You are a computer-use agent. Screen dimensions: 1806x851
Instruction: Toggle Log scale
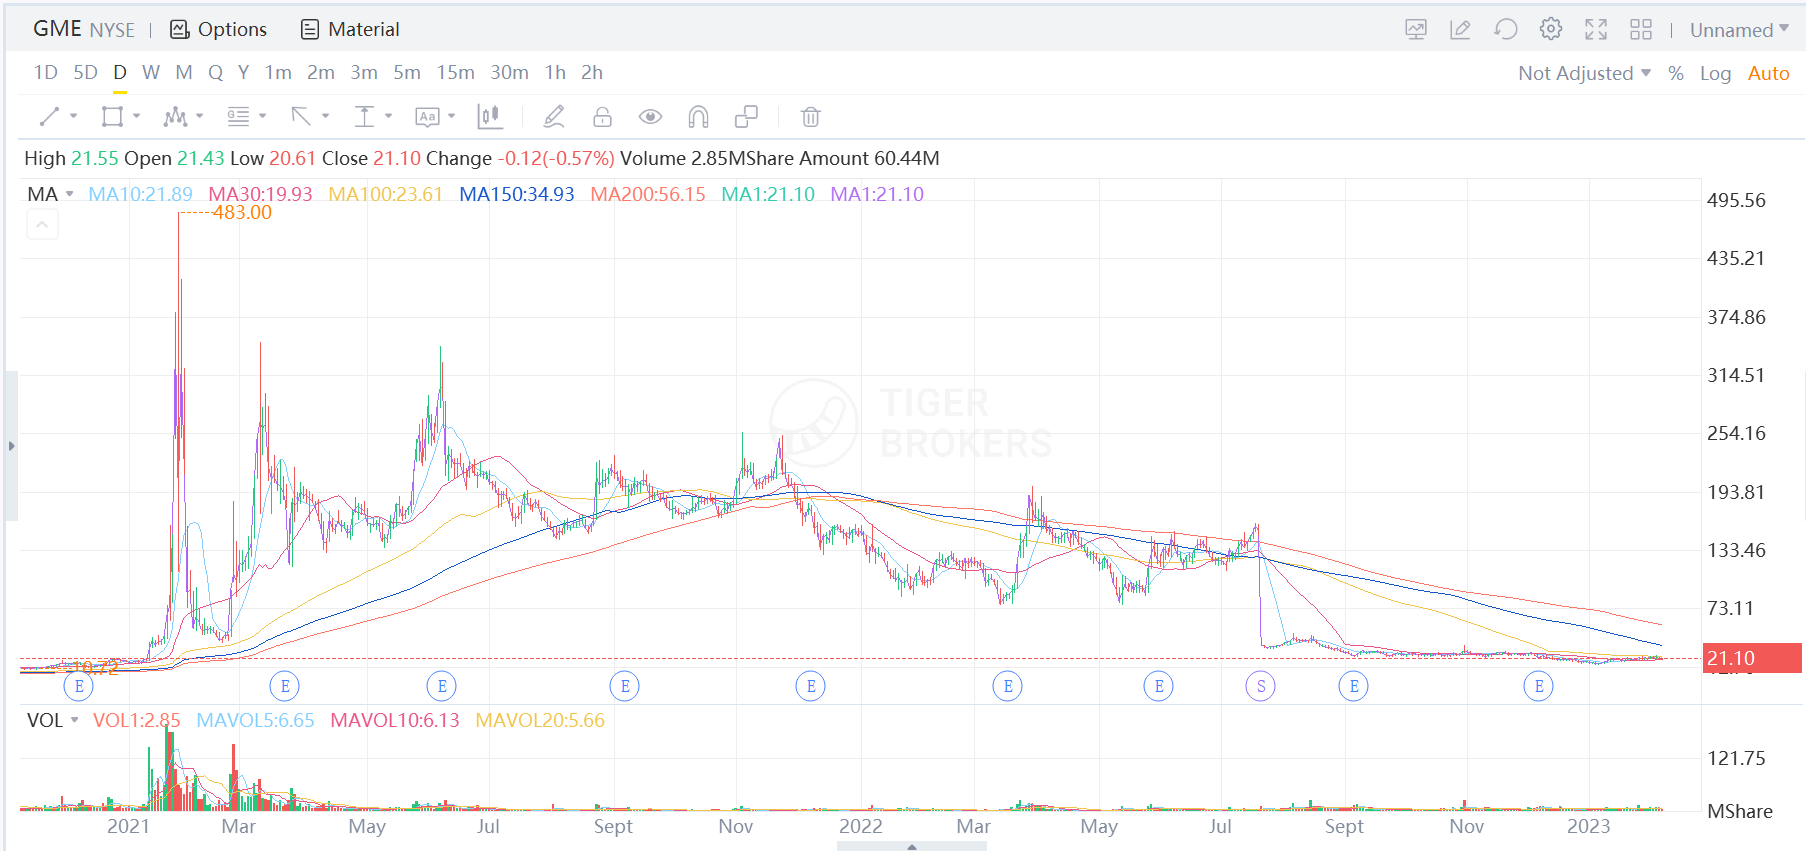[1715, 73]
